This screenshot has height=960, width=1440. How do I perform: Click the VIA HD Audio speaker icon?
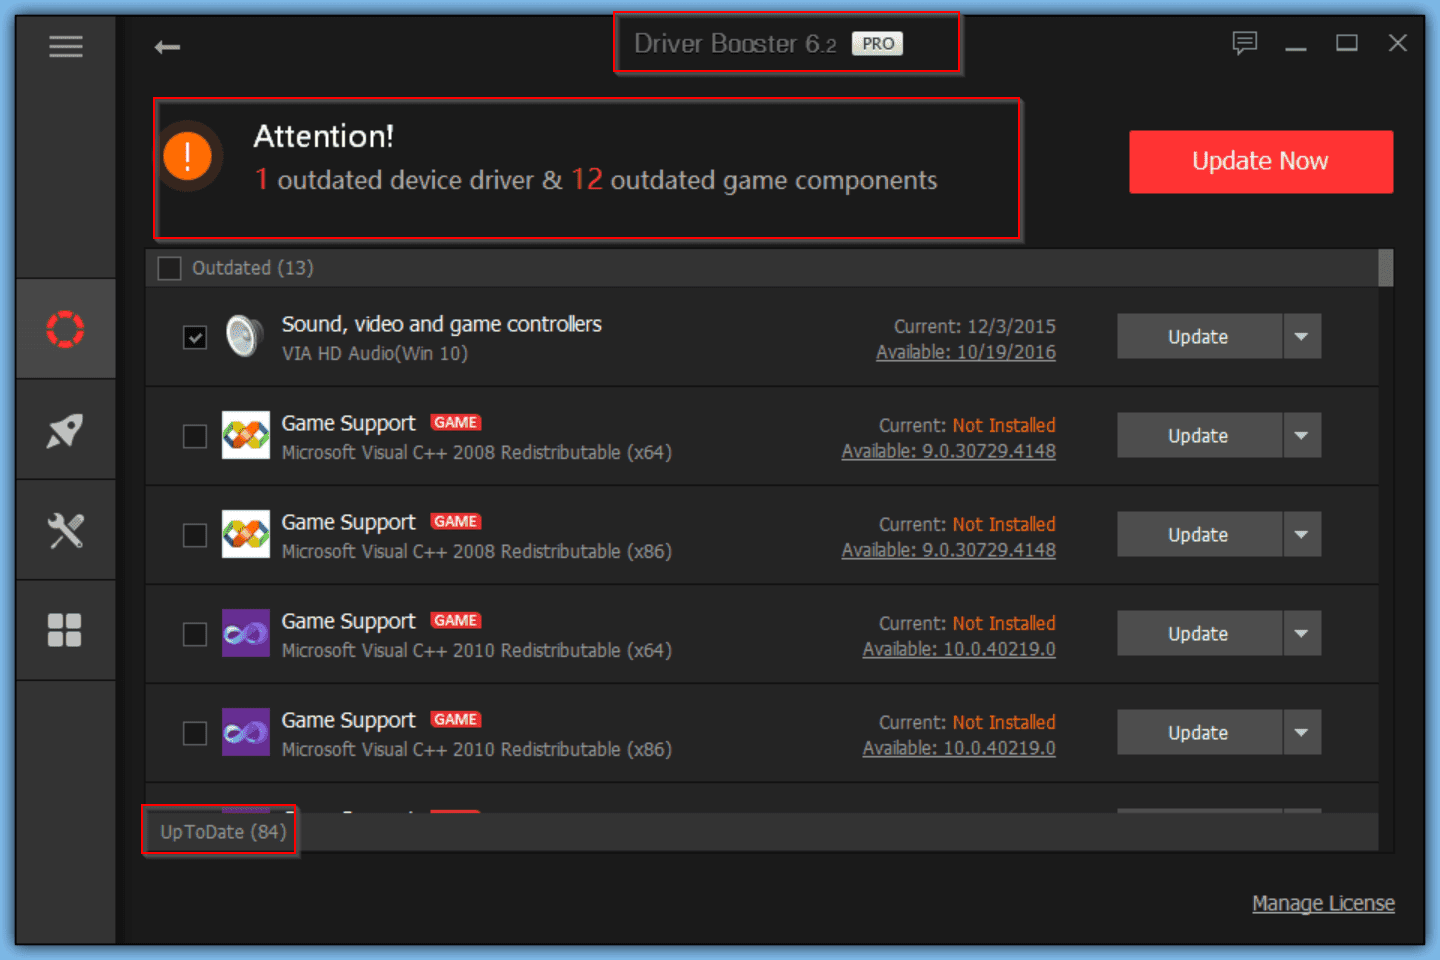[x=244, y=336]
